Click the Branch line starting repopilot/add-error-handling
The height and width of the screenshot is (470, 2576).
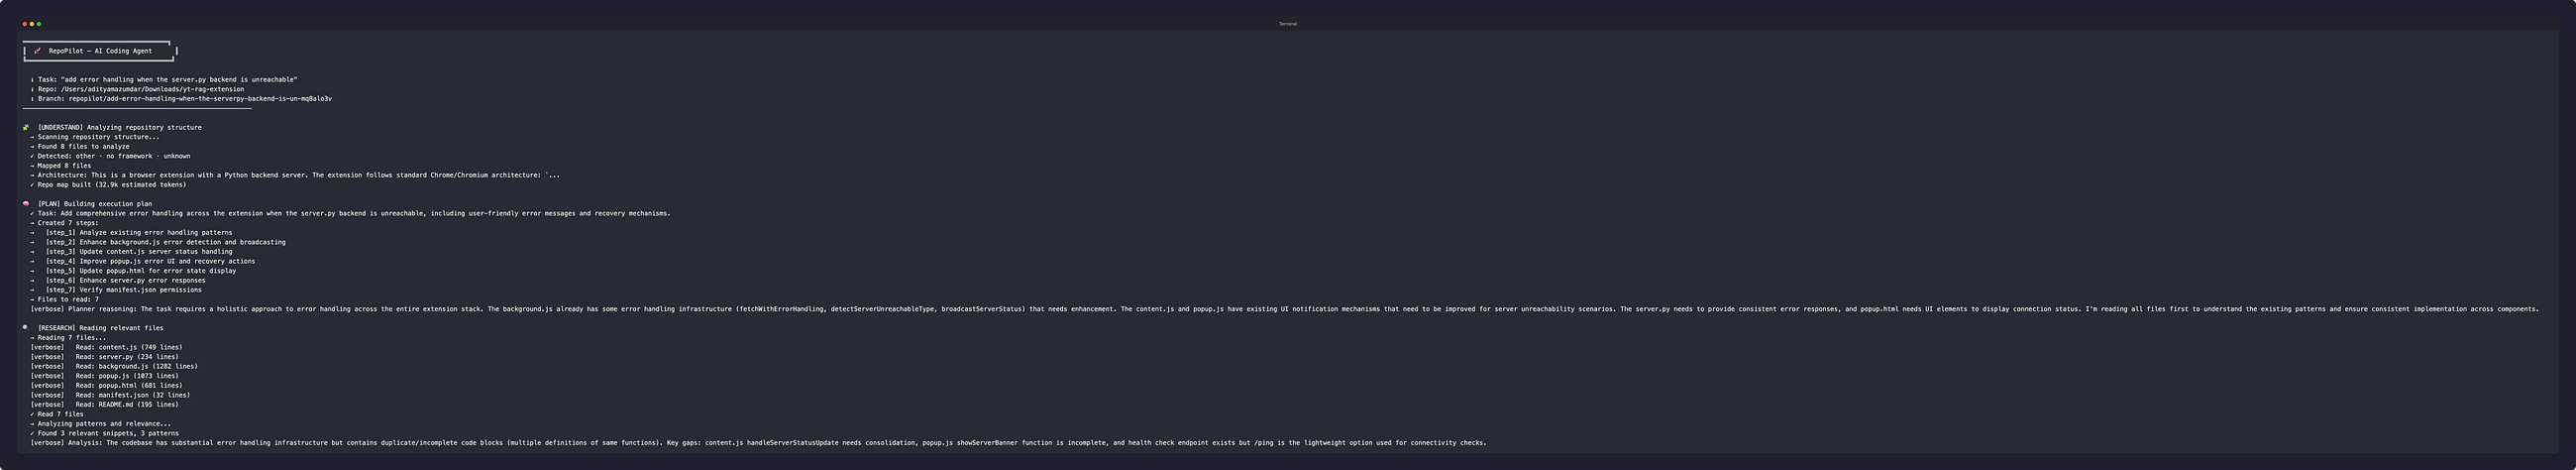[x=181, y=99]
